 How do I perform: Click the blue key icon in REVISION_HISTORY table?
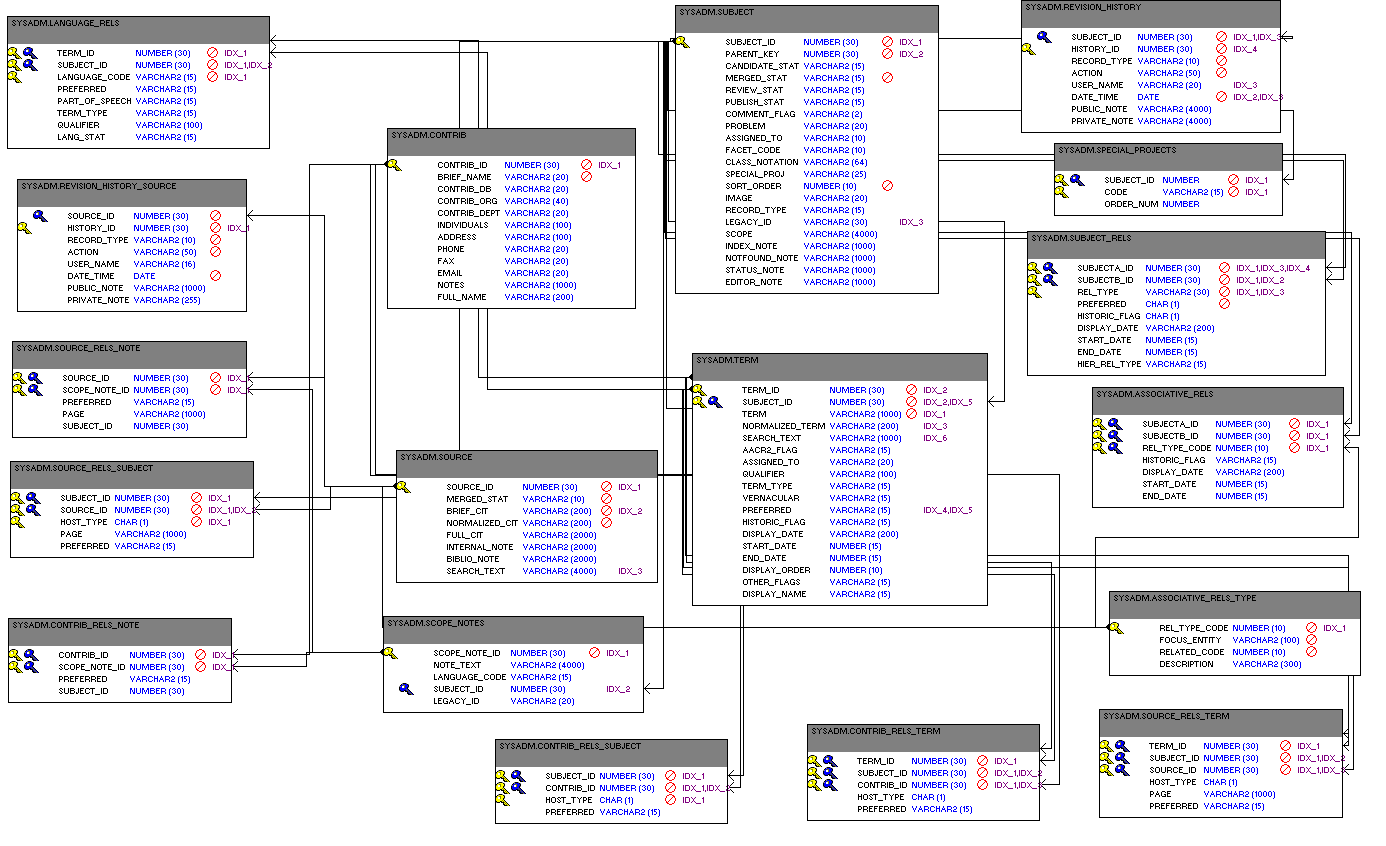click(x=1043, y=37)
